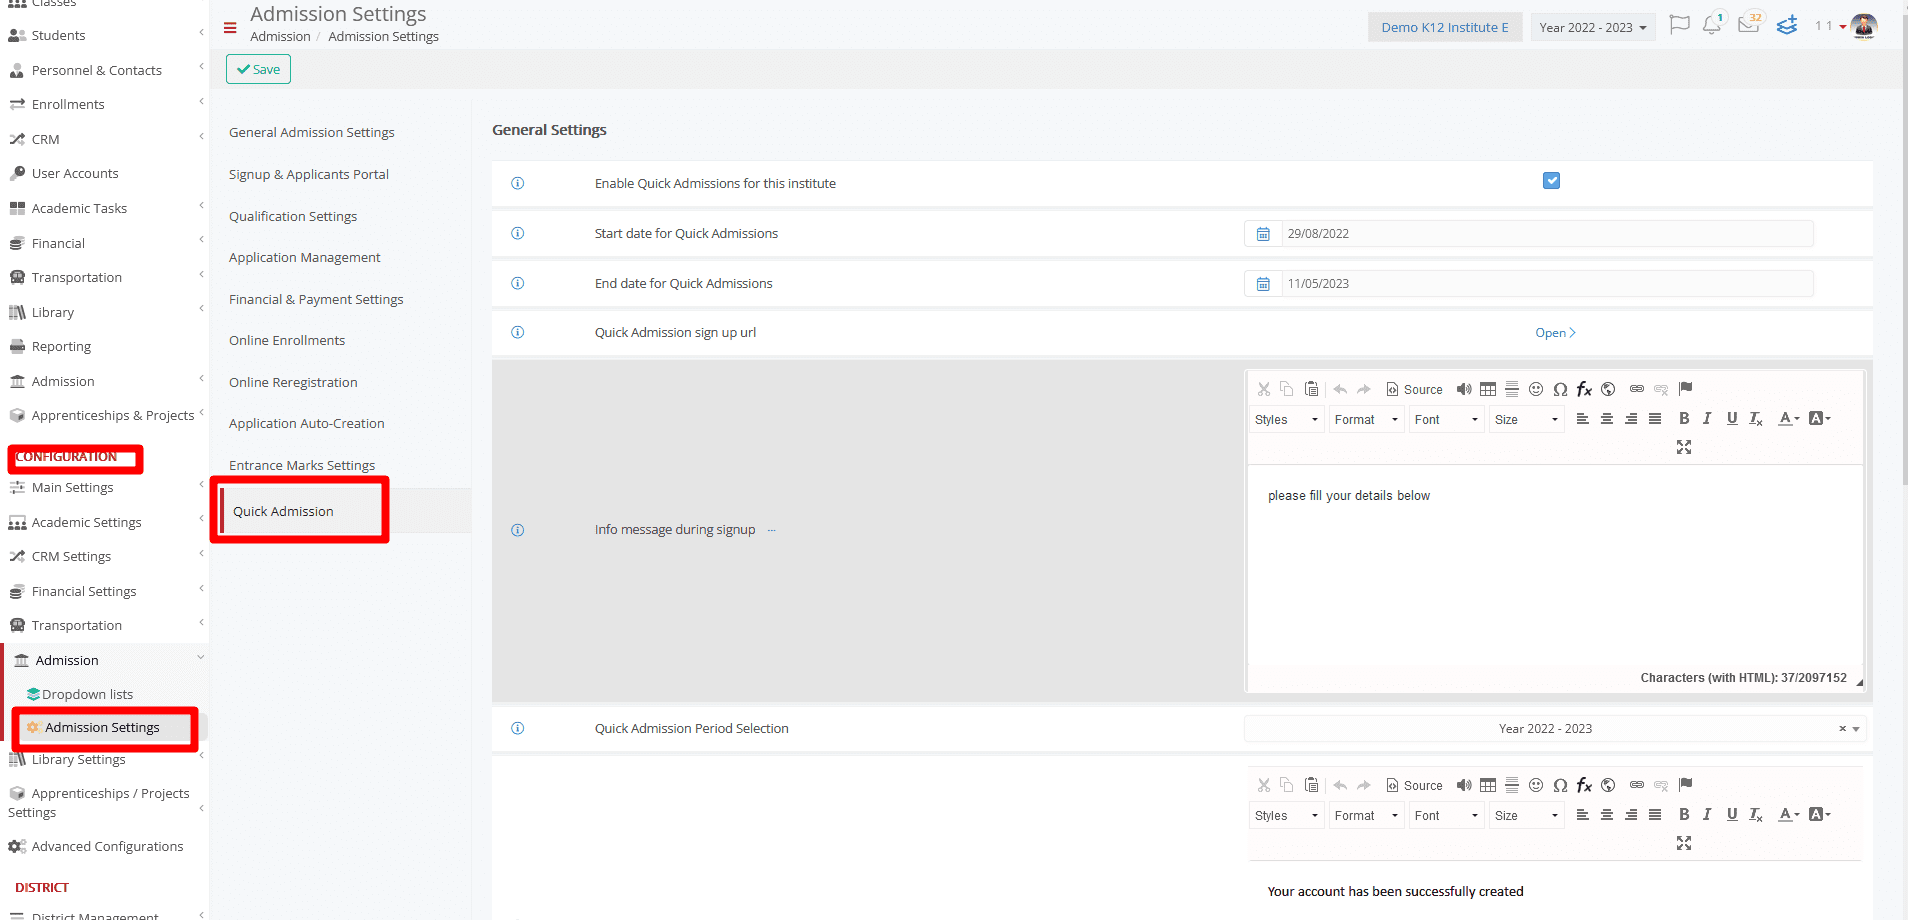Screen dimensions: 1908x920
Task: Click start date calendar icon
Action: [x=1263, y=234]
